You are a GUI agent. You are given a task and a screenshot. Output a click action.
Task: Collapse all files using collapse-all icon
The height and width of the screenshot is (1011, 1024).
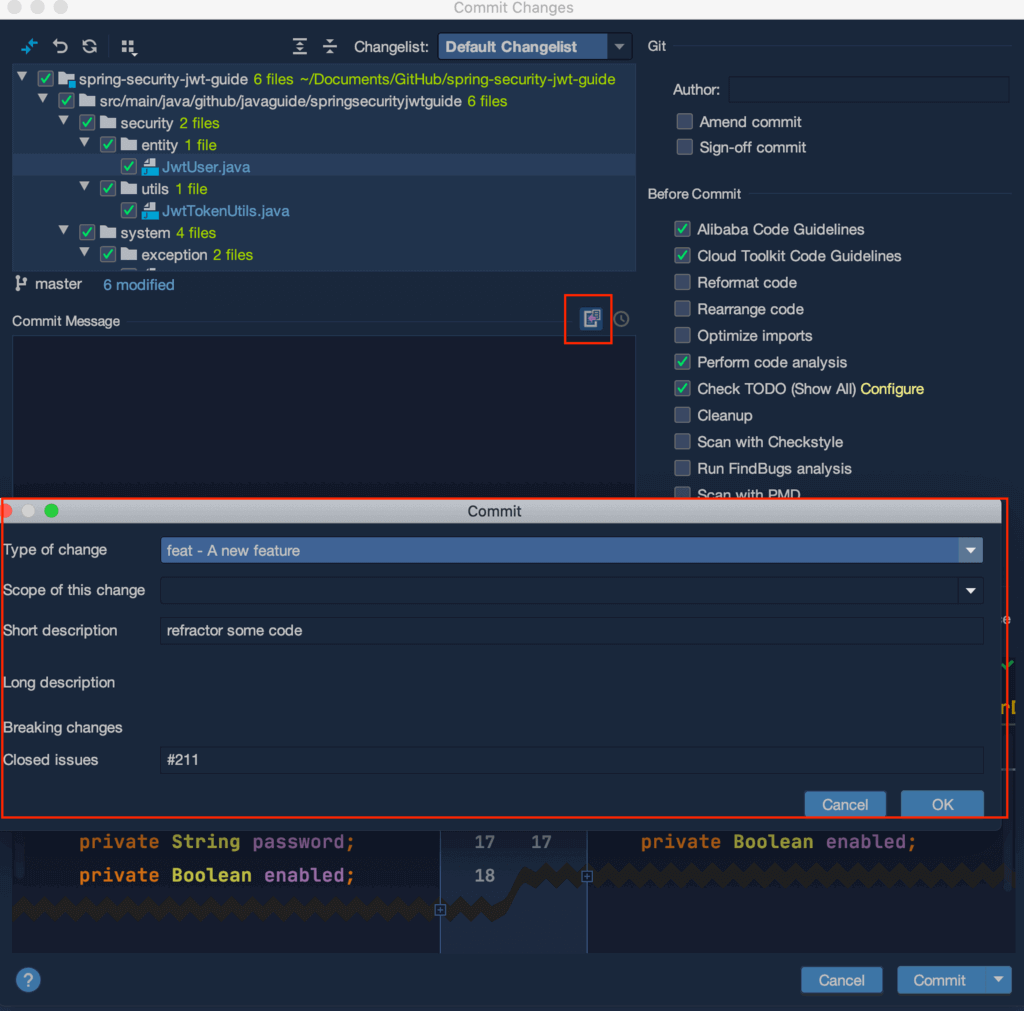(x=330, y=46)
